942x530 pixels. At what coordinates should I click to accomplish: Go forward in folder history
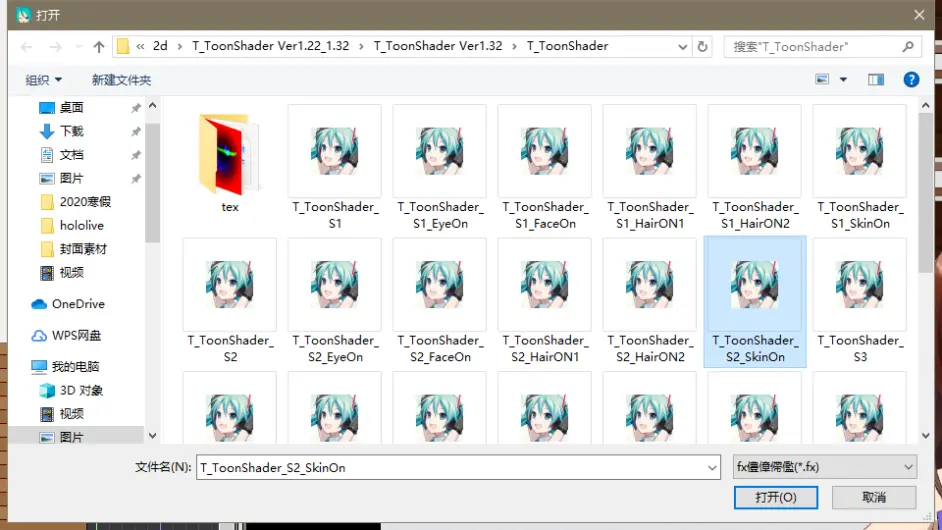(55, 46)
